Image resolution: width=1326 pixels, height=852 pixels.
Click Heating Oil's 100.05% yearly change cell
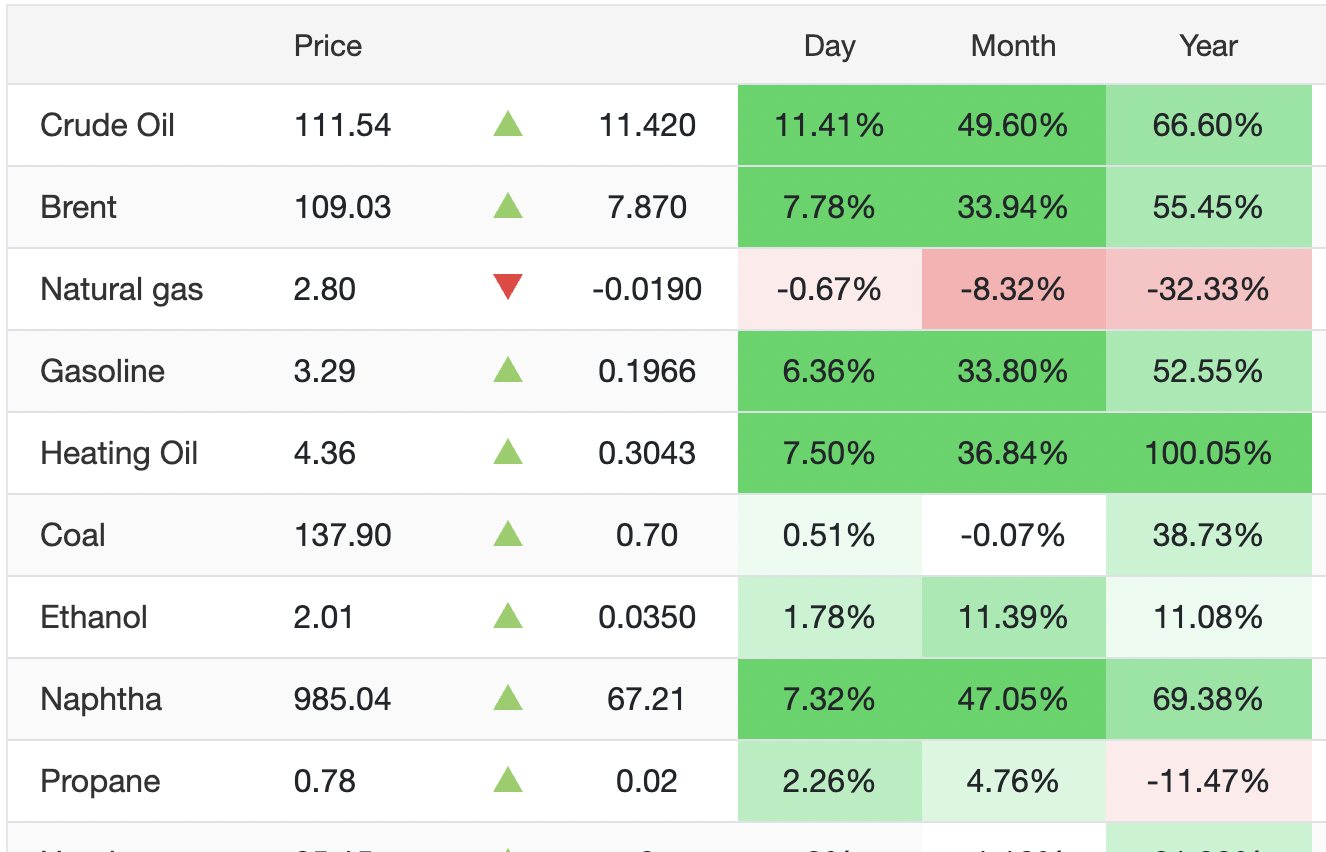pos(1208,454)
